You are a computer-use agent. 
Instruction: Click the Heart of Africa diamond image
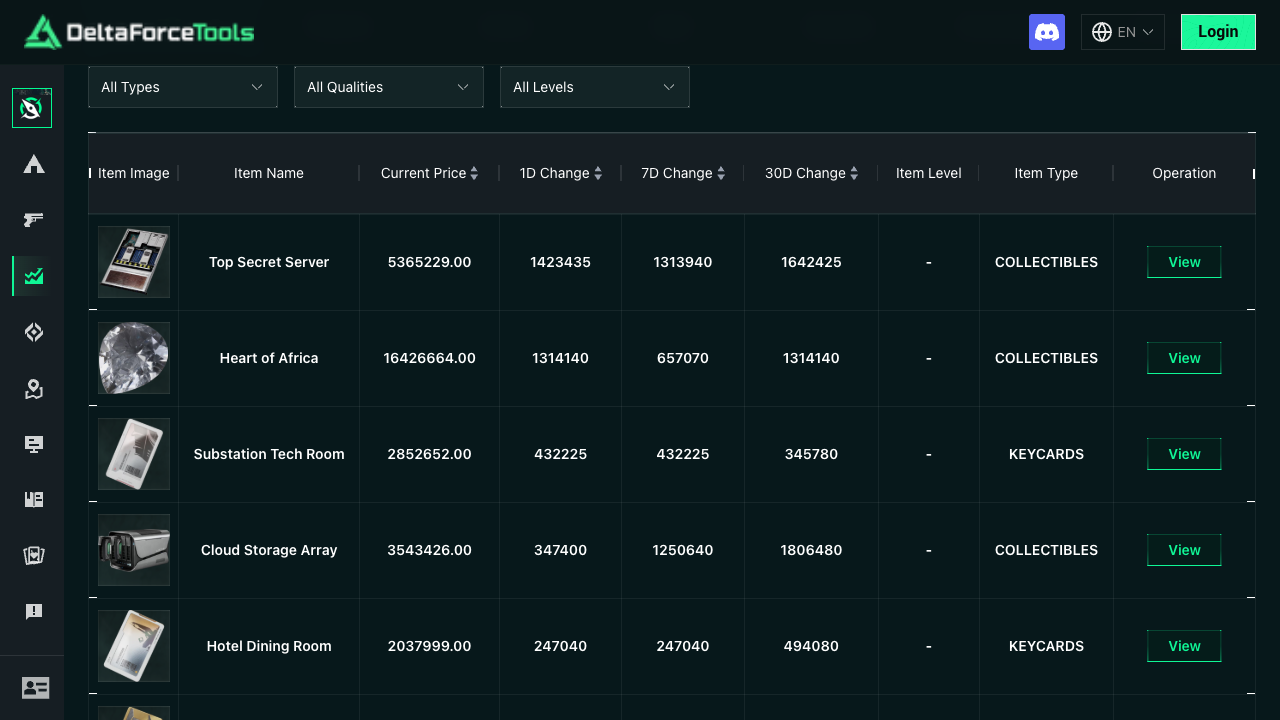(x=134, y=358)
